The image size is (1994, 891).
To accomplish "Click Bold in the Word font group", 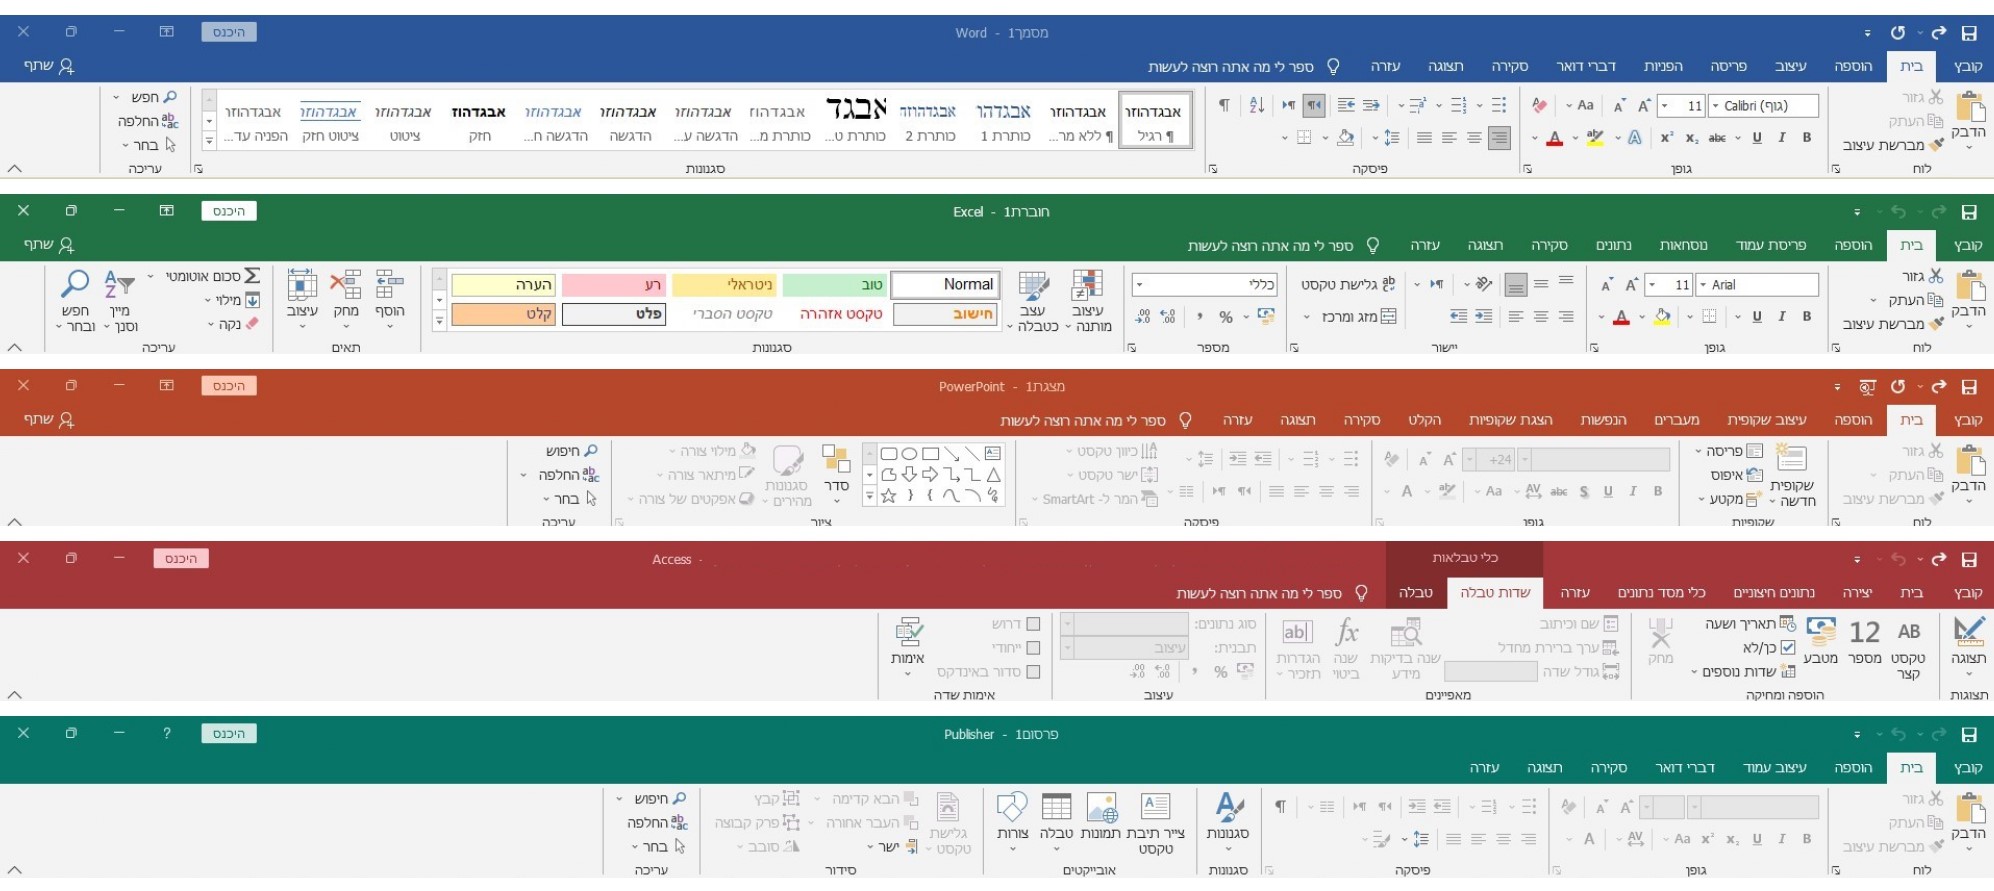I will pos(1807,138).
